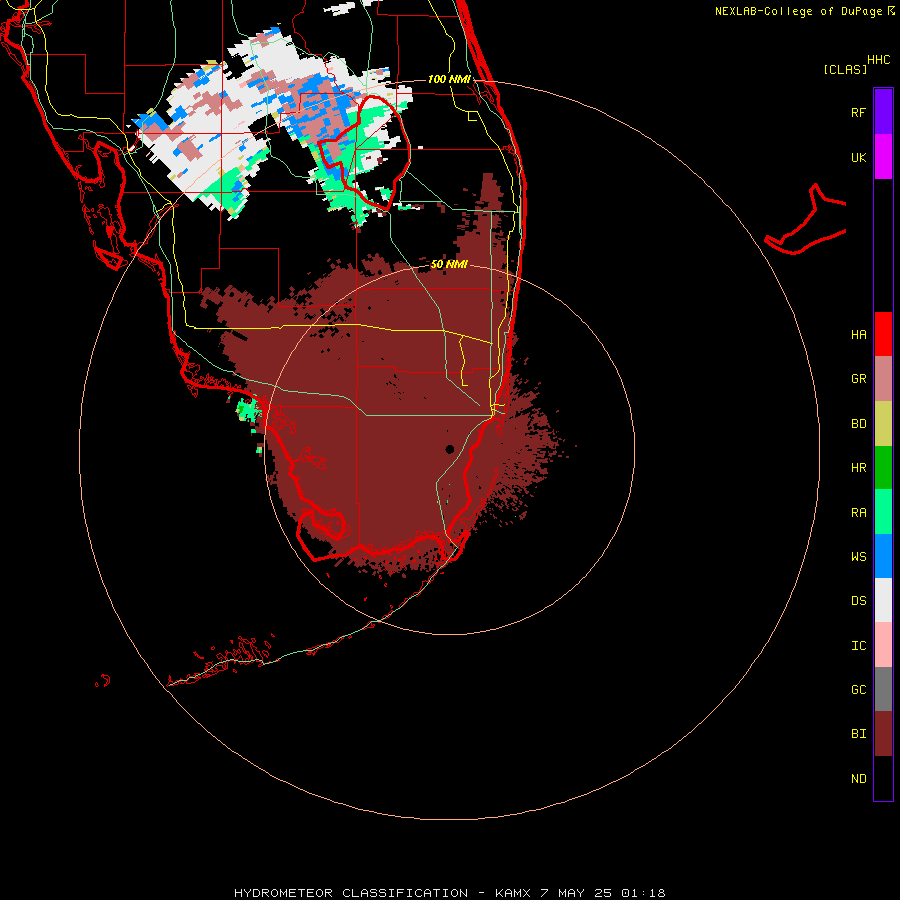
Task: Select the GR dusty-pink legend swatch
Action: tap(883, 379)
